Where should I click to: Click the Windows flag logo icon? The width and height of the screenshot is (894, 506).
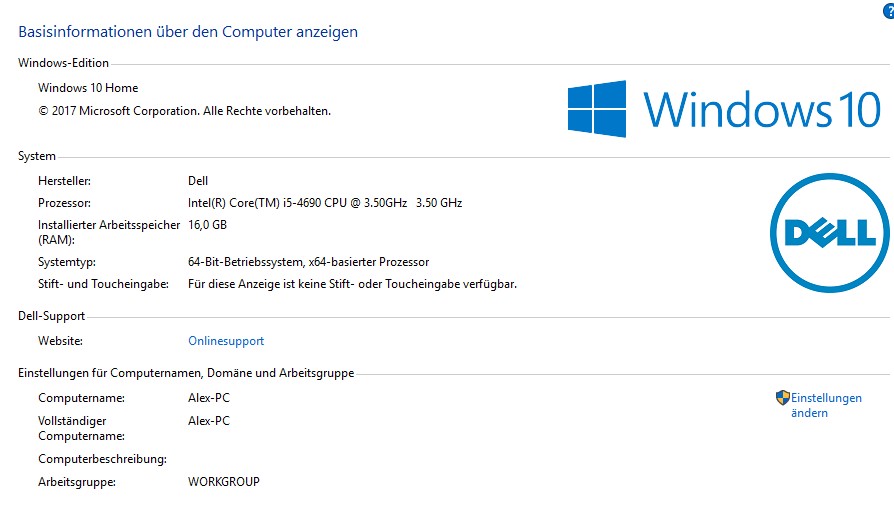(x=597, y=109)
